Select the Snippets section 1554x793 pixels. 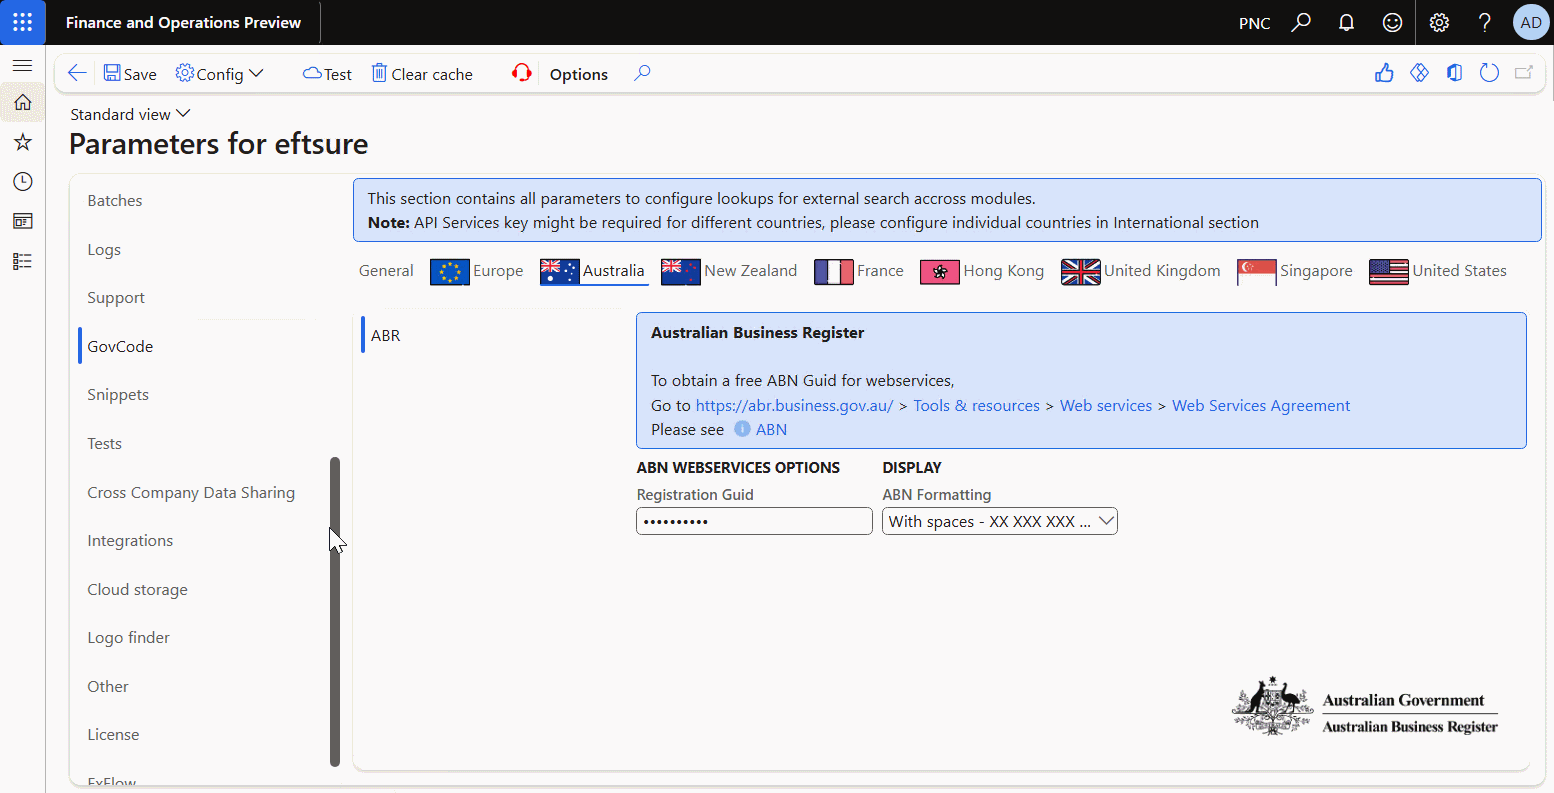(118, 395)
